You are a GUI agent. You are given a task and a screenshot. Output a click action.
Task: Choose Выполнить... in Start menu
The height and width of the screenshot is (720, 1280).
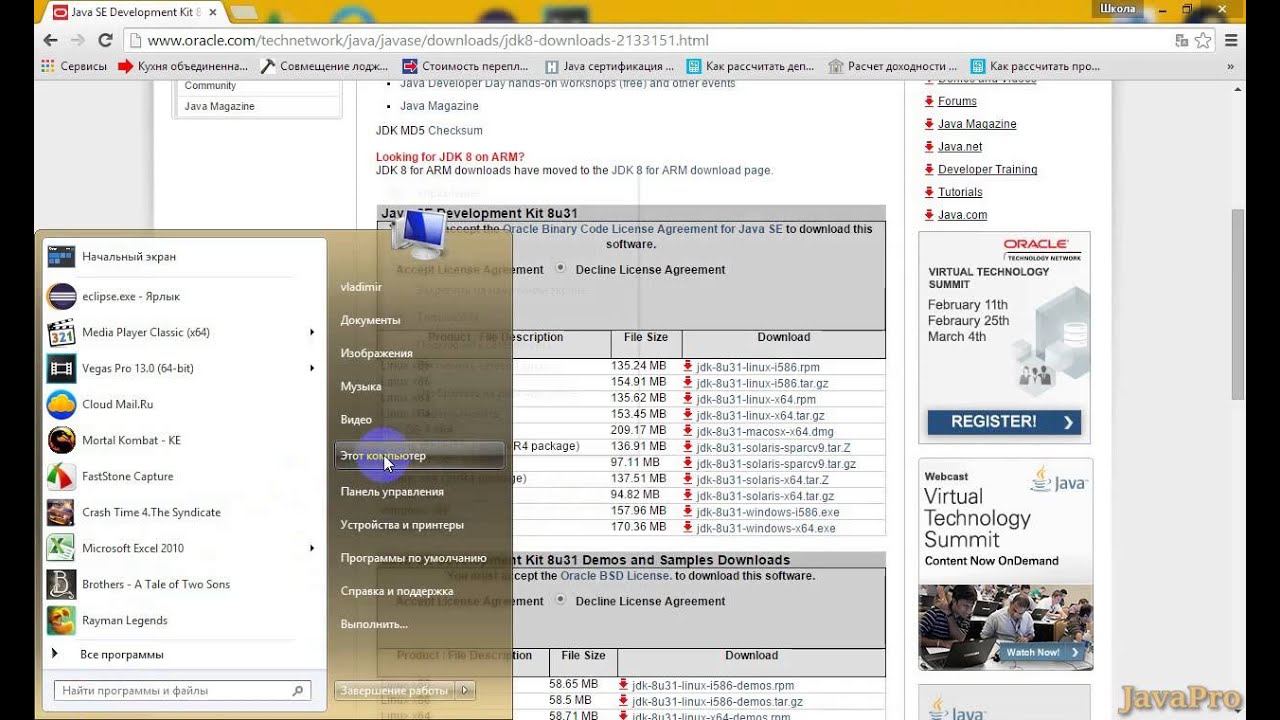coord(374,624)
